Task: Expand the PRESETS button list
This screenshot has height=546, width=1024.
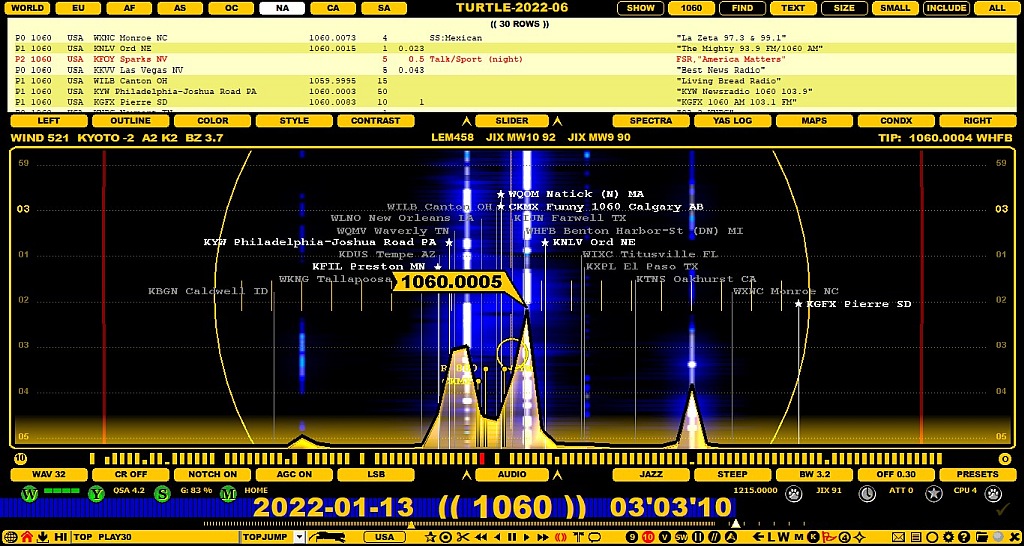Action: (x=977, y=474)
